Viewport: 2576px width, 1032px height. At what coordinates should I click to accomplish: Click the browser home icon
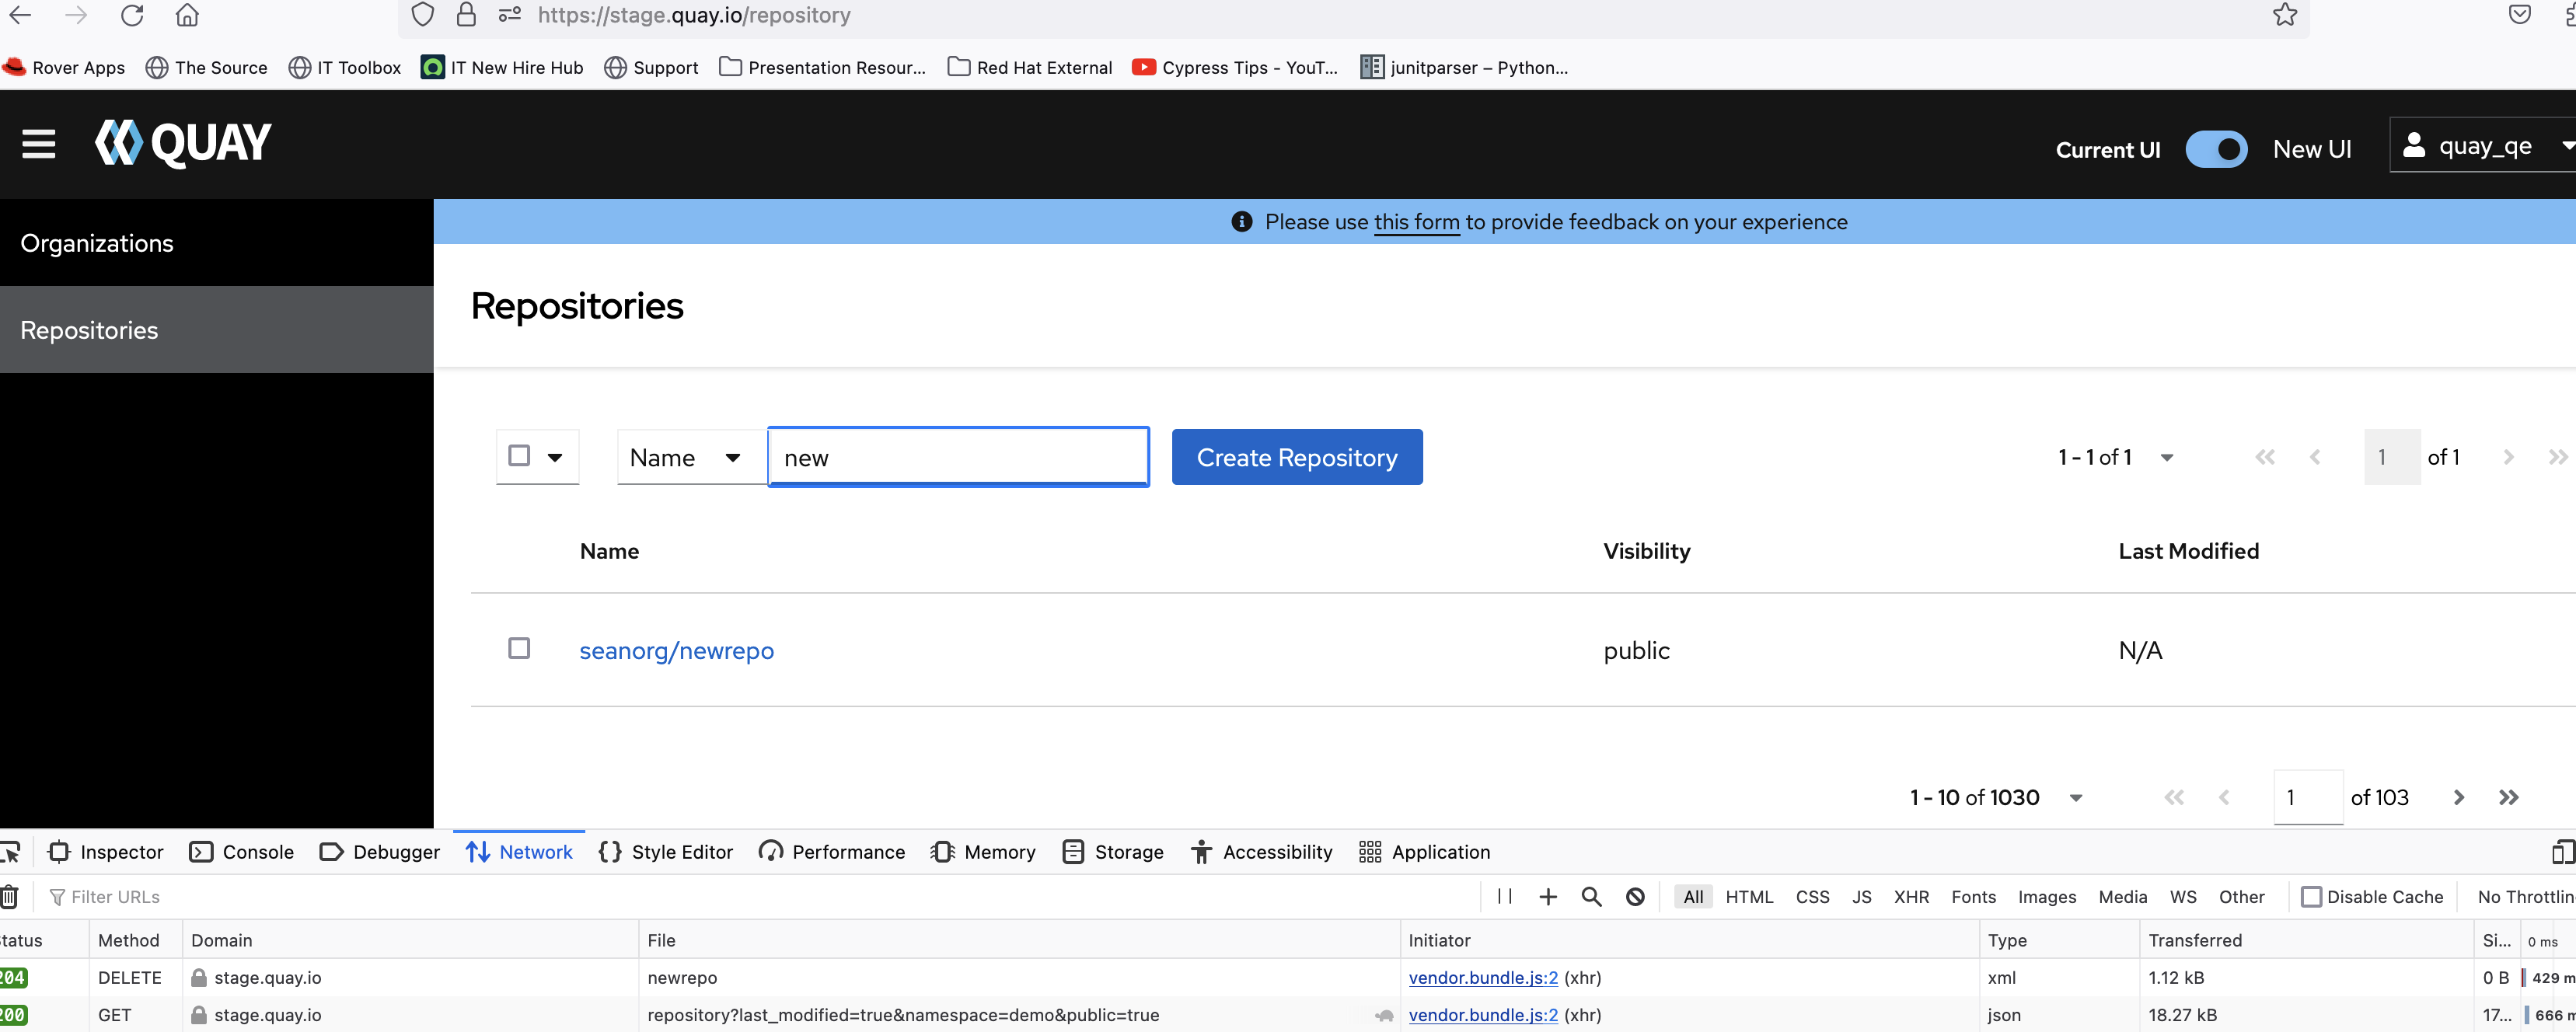187,15
